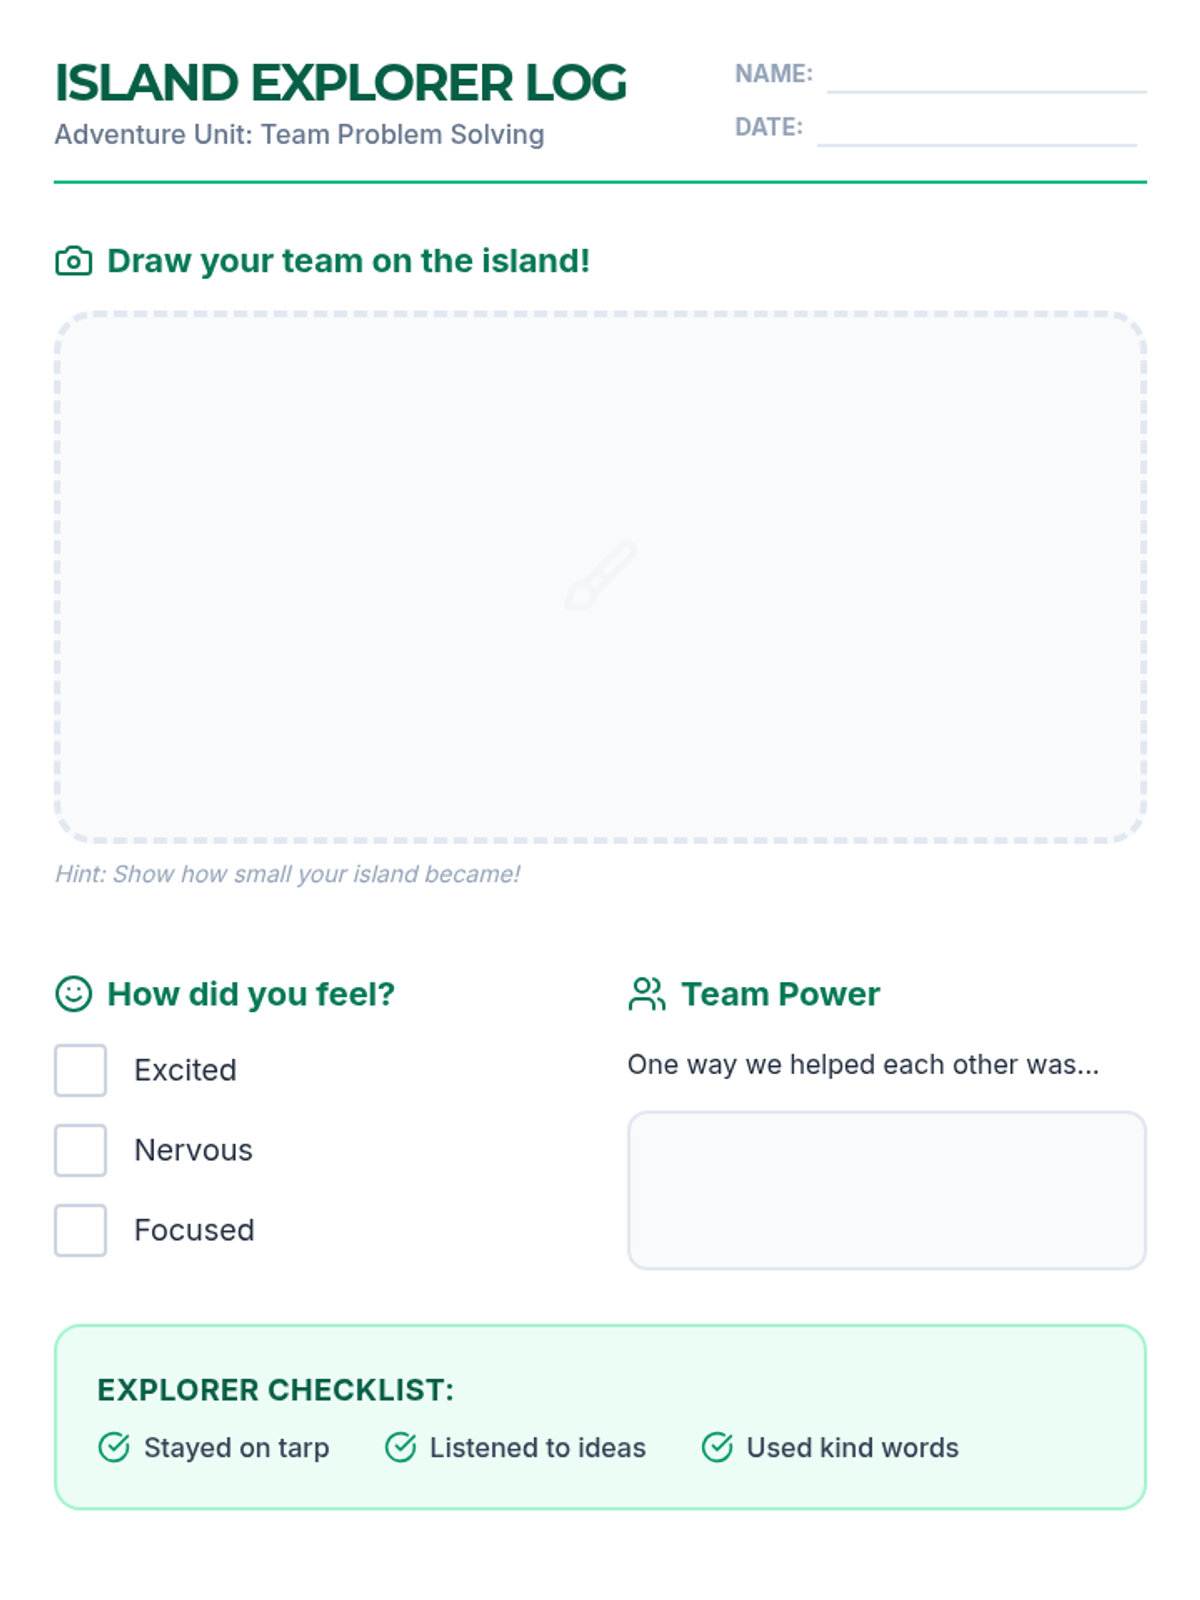Screen dimensions: 1200x1600
Task: Click the checkmark icon beside Listened to ideas
Action: [x=400, y=1447]
